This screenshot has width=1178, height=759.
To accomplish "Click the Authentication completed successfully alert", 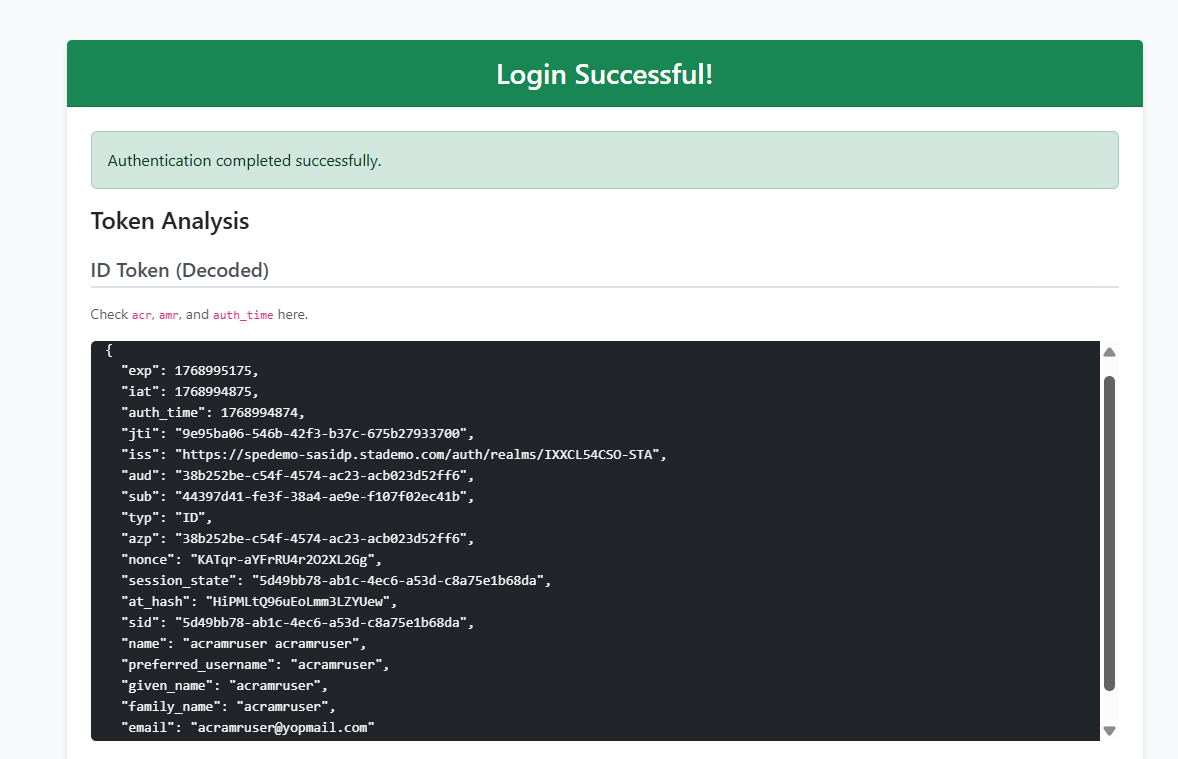I will [x=604, y=160].
